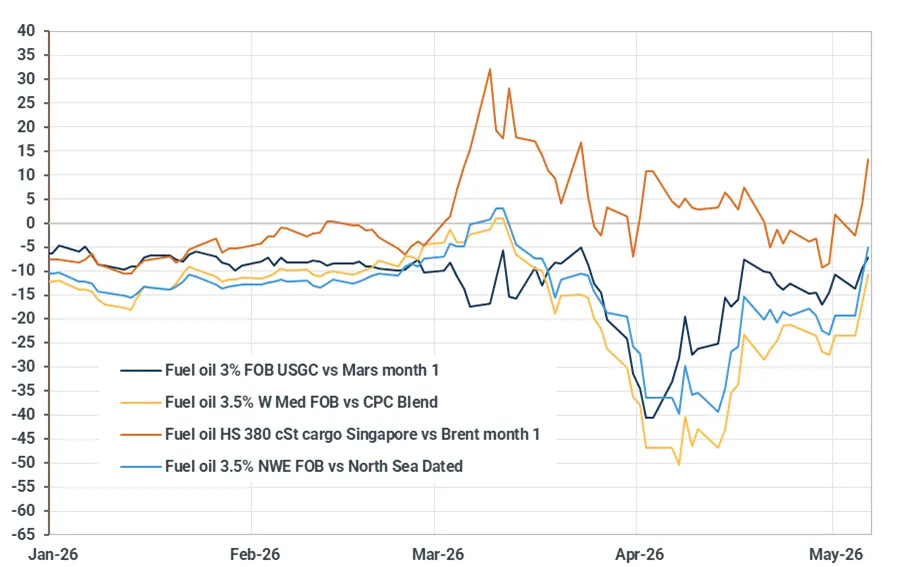
Task: Click the yellow W Med legend line swatch
Action: point(141,402)
